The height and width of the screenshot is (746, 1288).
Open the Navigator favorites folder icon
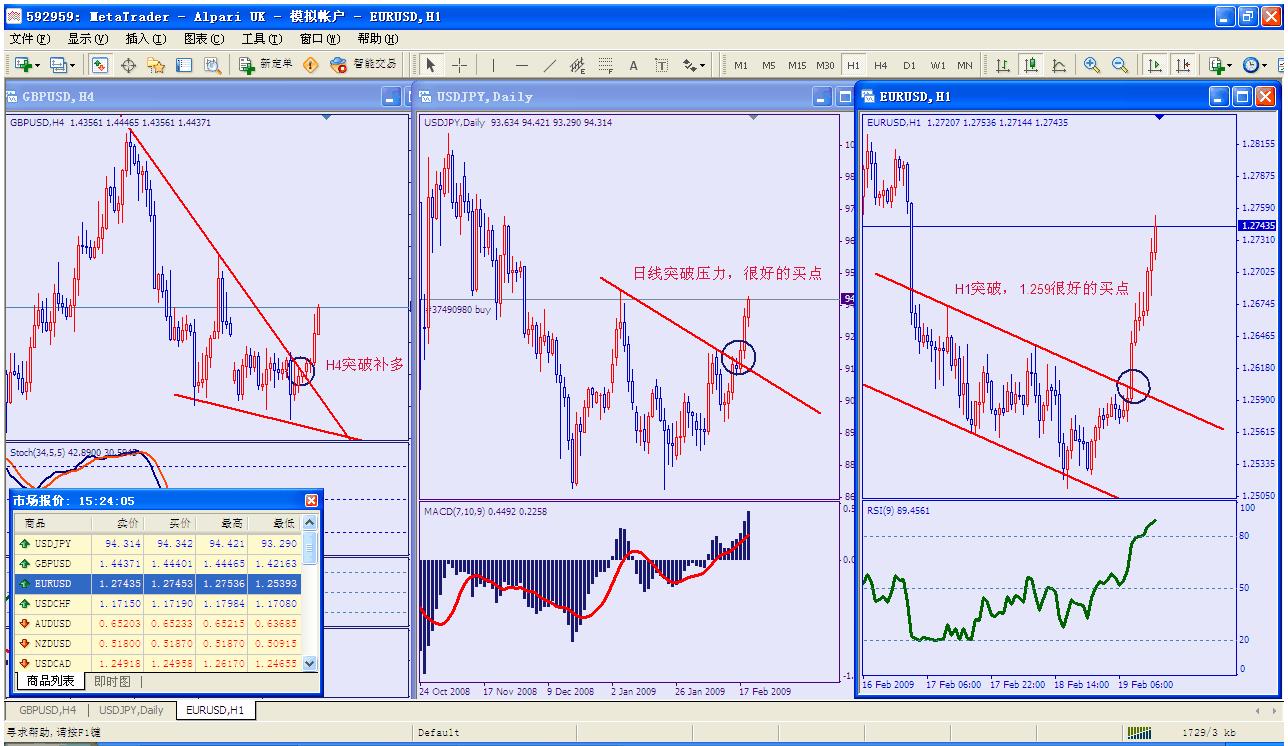click(x=156, y=65)
